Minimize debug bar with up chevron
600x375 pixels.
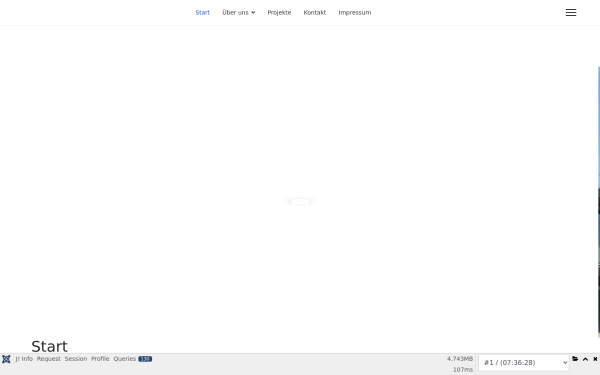click(585, 359)
